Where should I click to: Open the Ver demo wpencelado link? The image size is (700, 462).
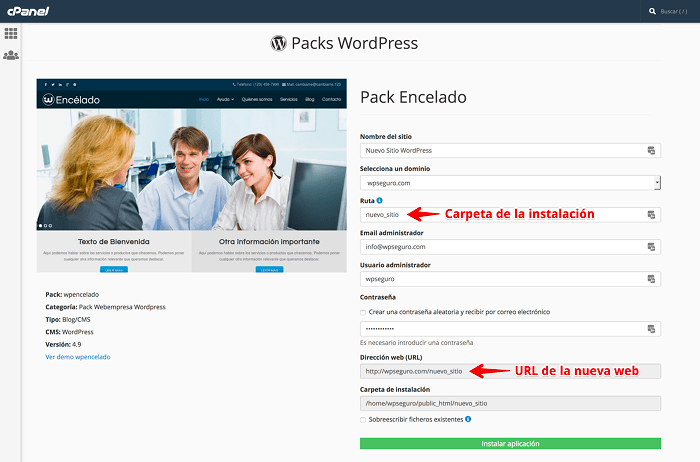point(78,357)
